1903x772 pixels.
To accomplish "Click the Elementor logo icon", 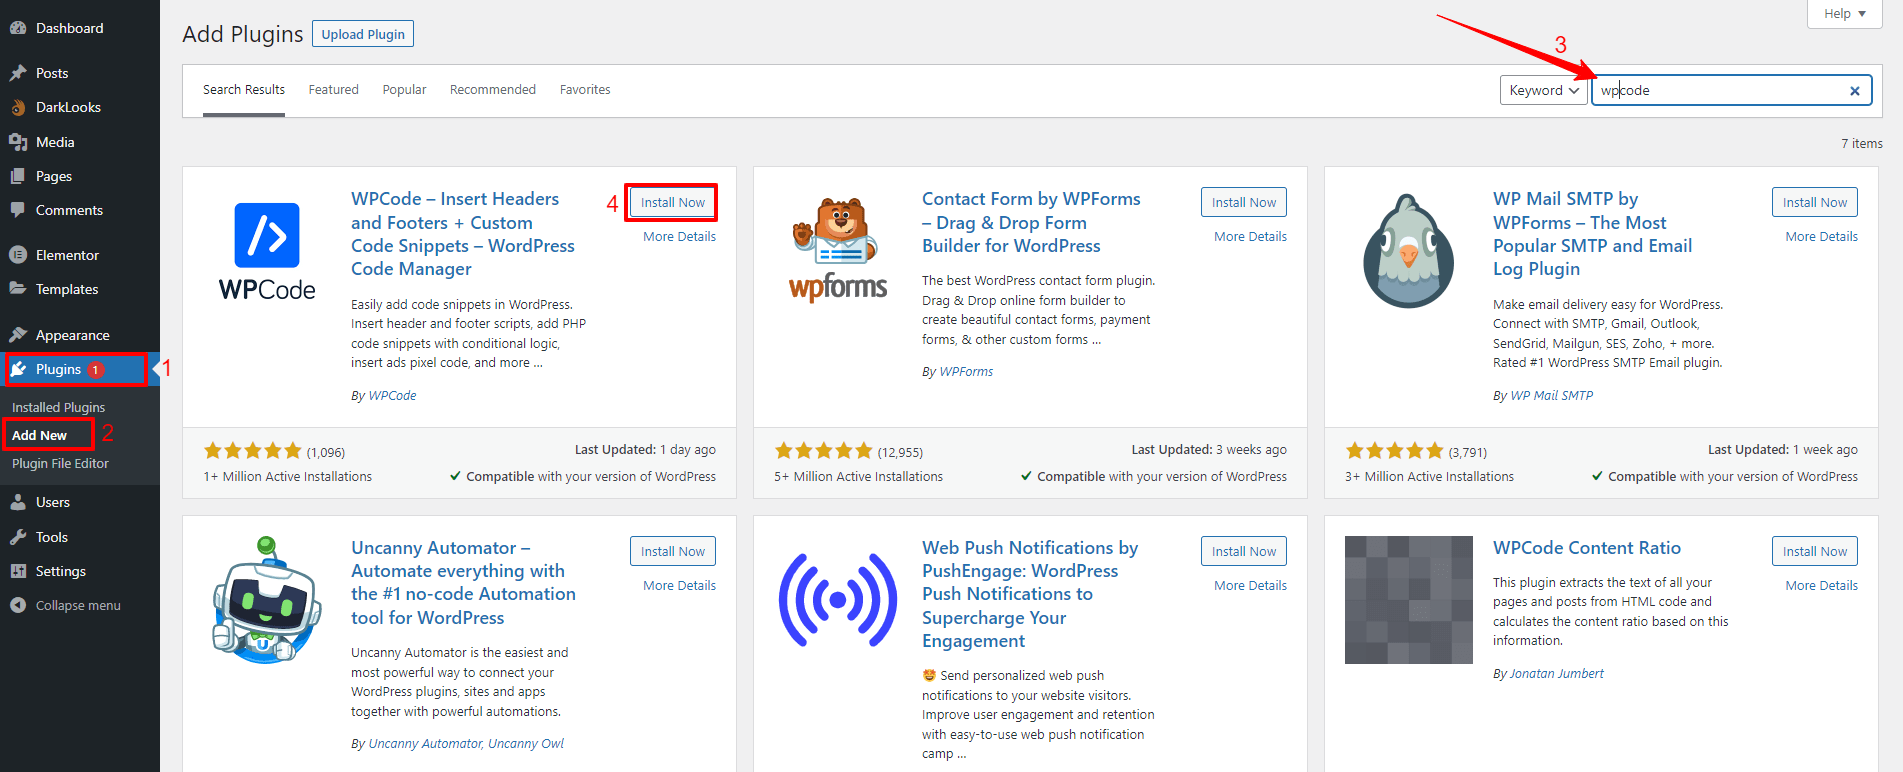I will coord(18,255).
